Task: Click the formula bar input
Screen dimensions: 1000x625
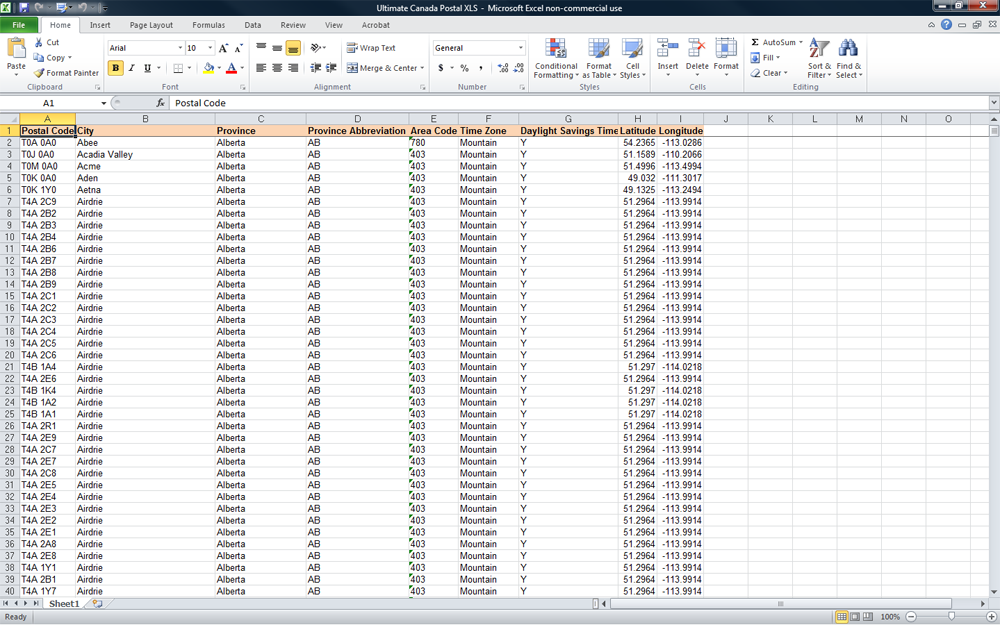Action: 580,103
